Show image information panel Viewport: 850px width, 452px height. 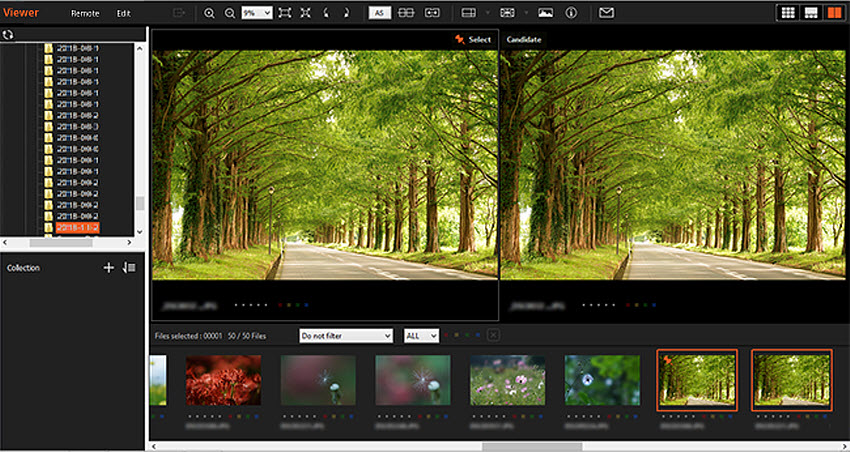(x=571, y=13)
